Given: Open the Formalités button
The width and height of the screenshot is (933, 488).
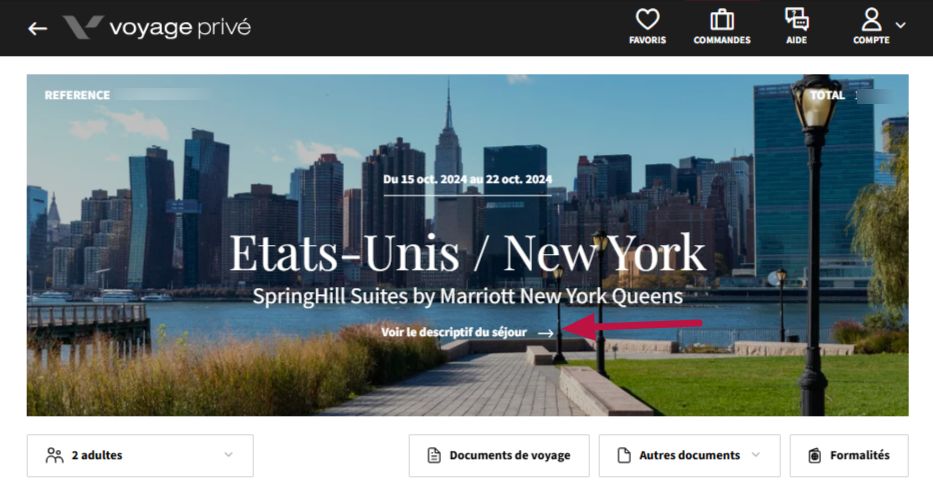Looking at the screenshot, I should click(849, 455).
